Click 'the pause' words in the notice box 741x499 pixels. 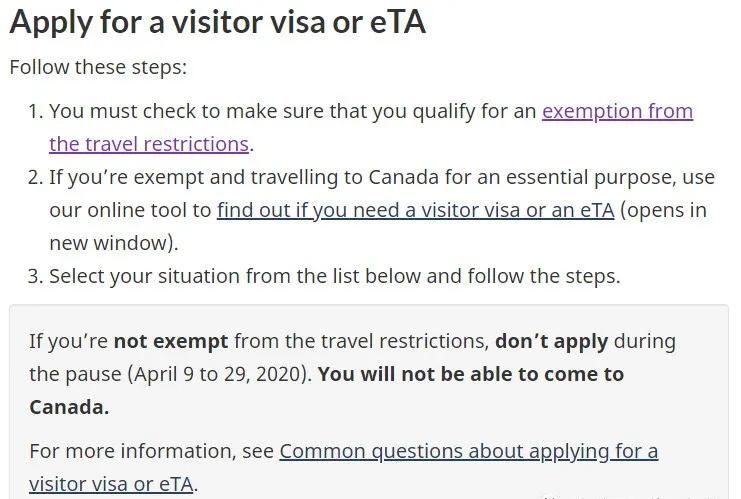pyautogui.click(x=76, y=374)
